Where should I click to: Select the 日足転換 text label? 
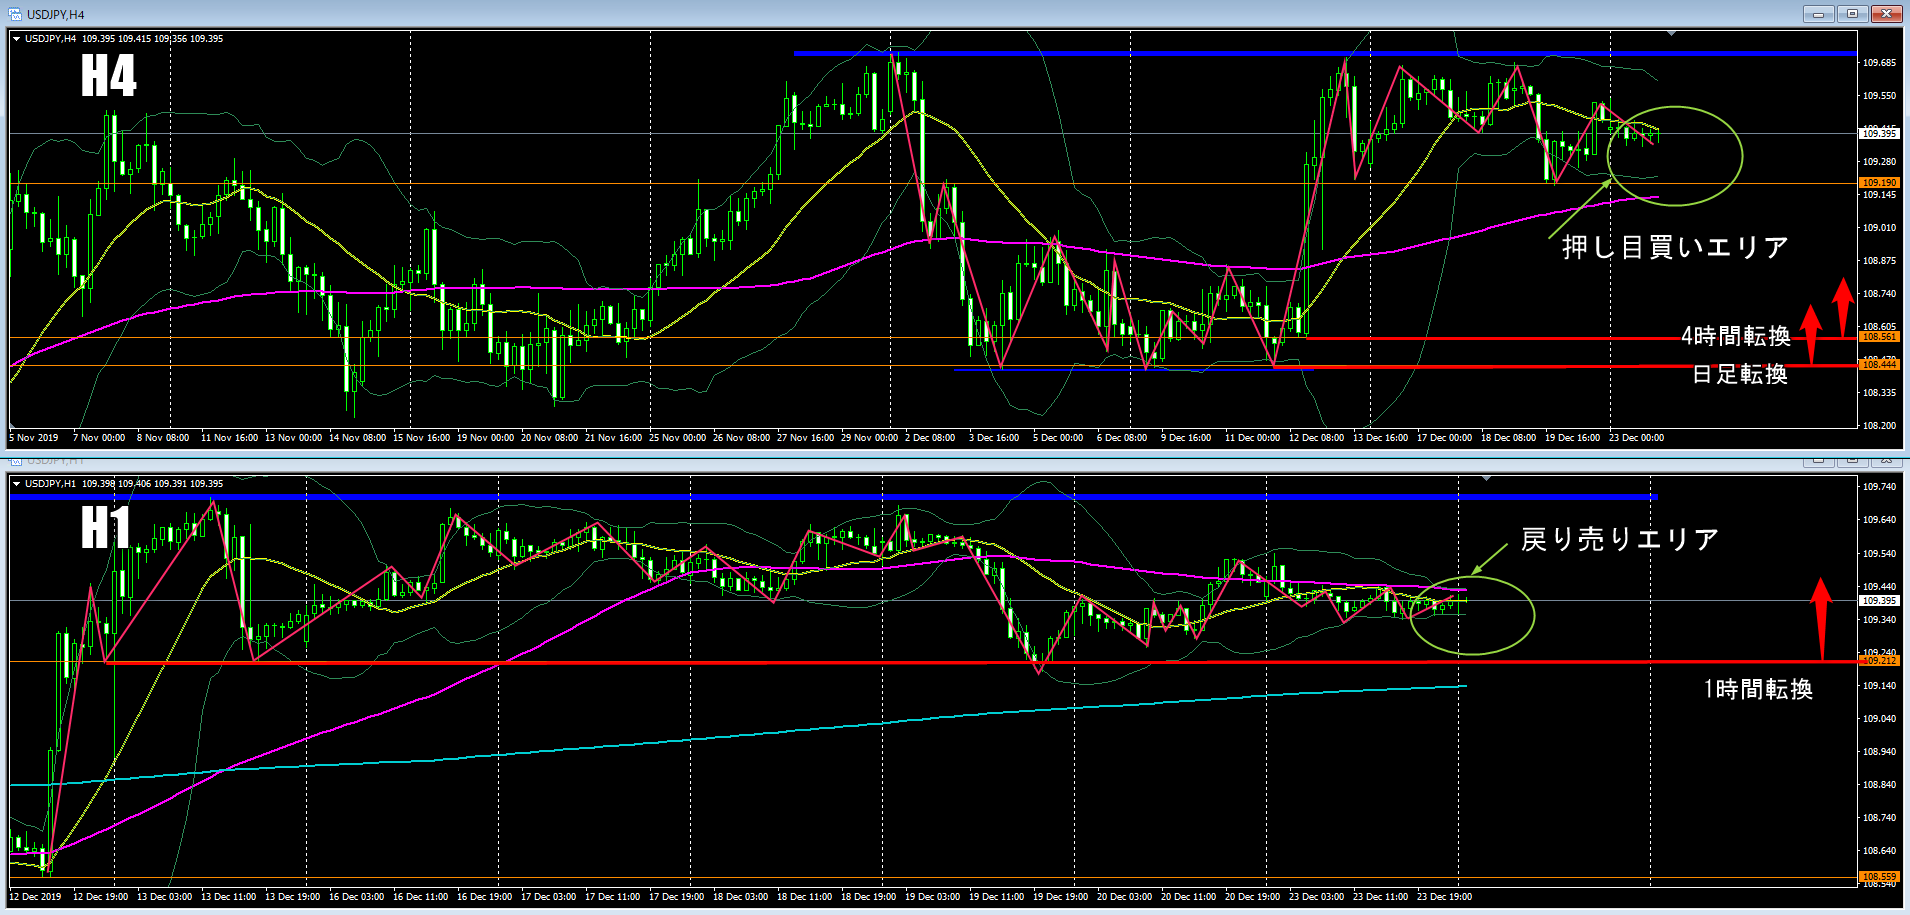point(1740,374)
